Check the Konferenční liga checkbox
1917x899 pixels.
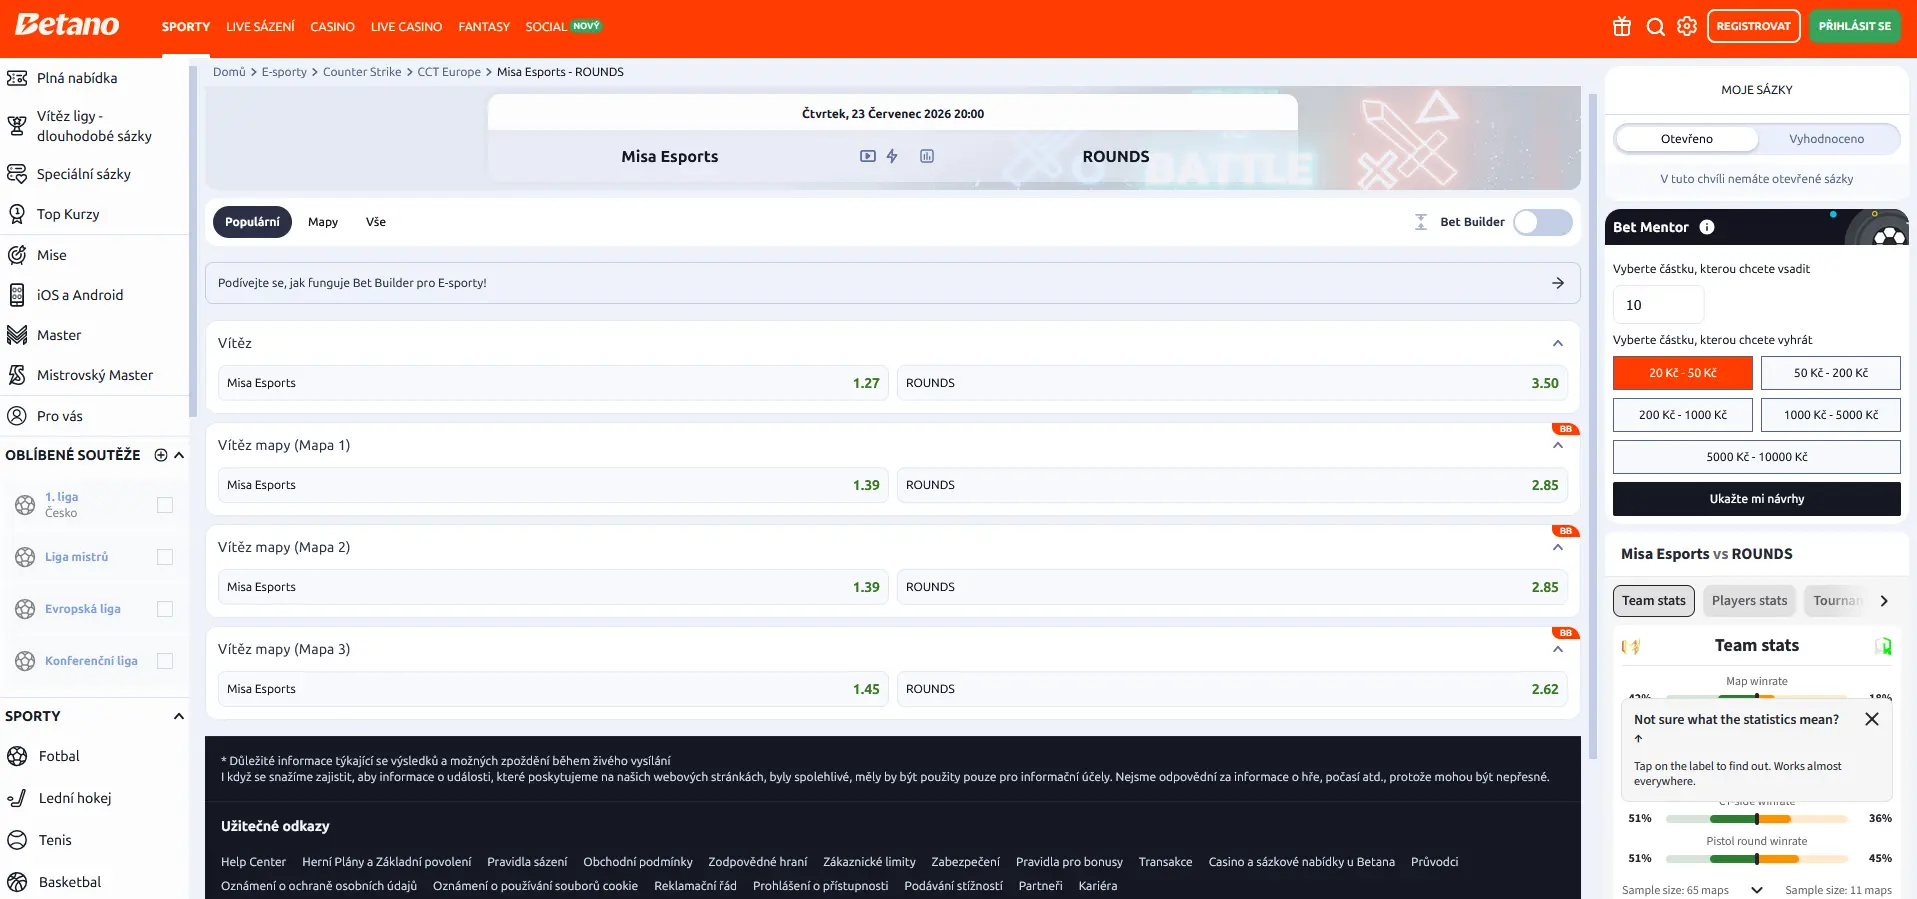tap(165, 661)
